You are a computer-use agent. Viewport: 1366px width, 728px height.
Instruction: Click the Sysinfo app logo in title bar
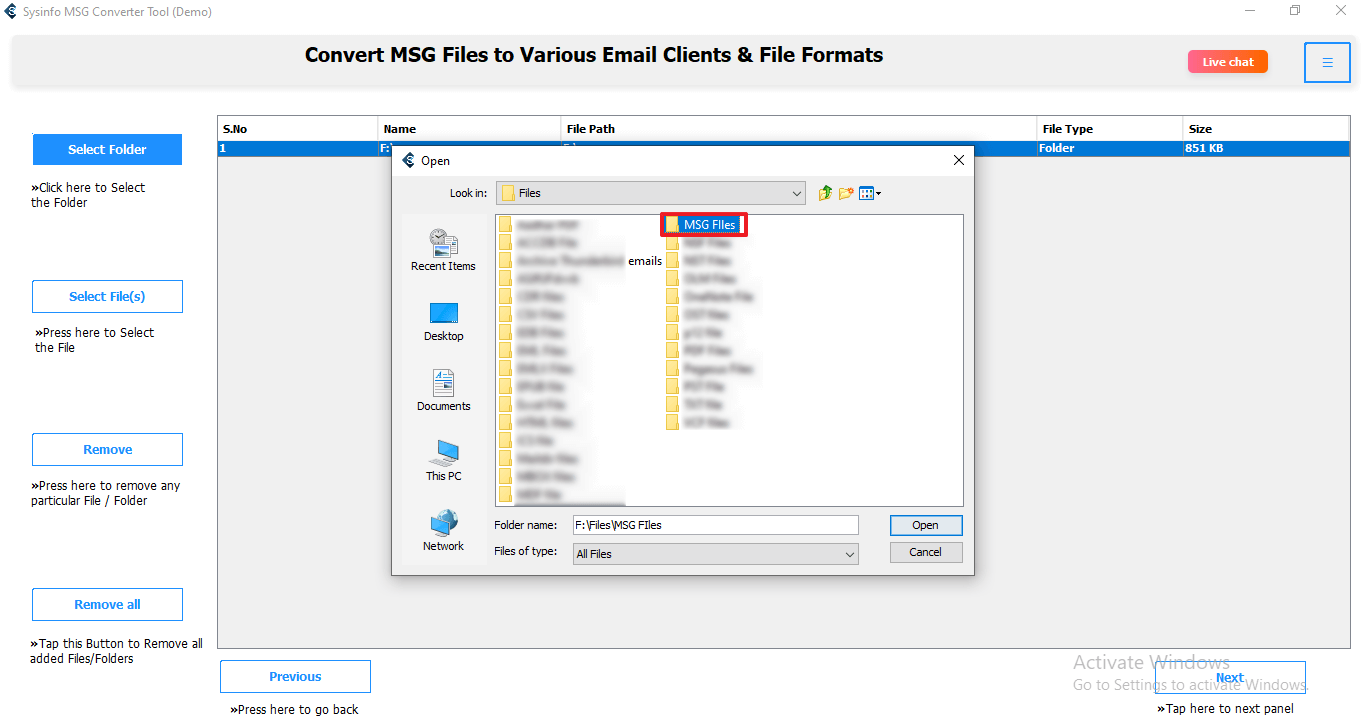point(11,12)
